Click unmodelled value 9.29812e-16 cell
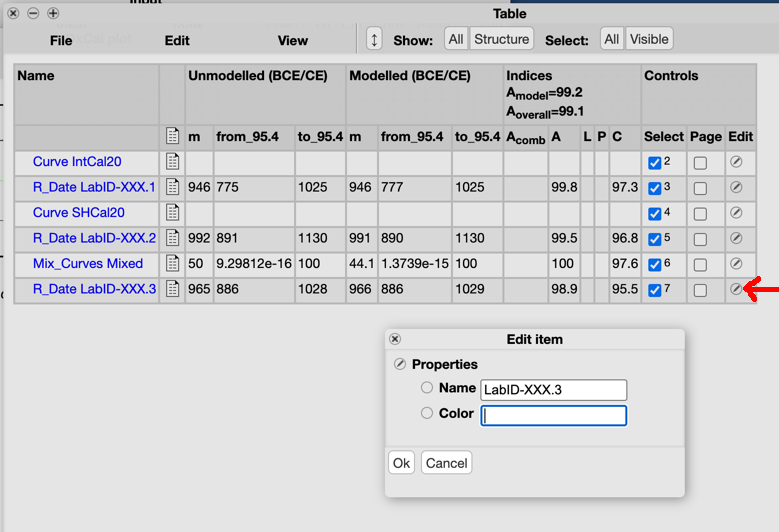 [254, 264]
